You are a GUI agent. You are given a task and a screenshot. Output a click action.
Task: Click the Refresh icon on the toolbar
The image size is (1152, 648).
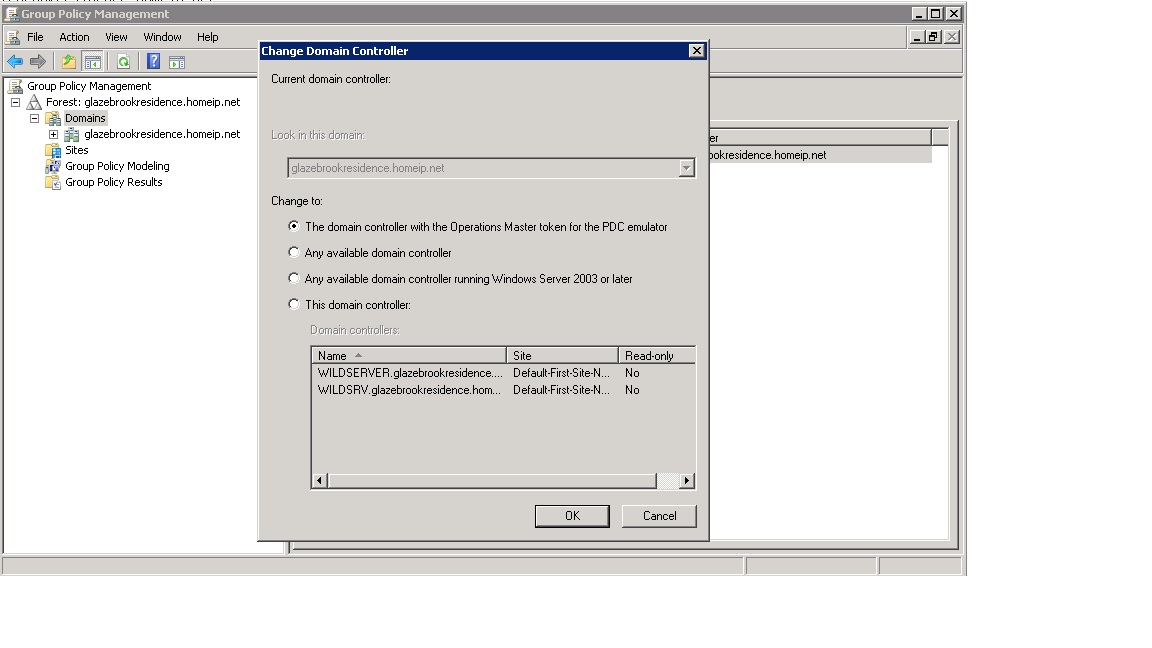122,61
